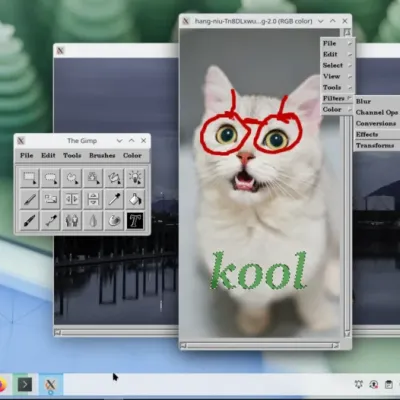Shade The Gimp toolbox with the down chevron
The image size is (400, 400).
pyautogui.click(x=119, y=141)
